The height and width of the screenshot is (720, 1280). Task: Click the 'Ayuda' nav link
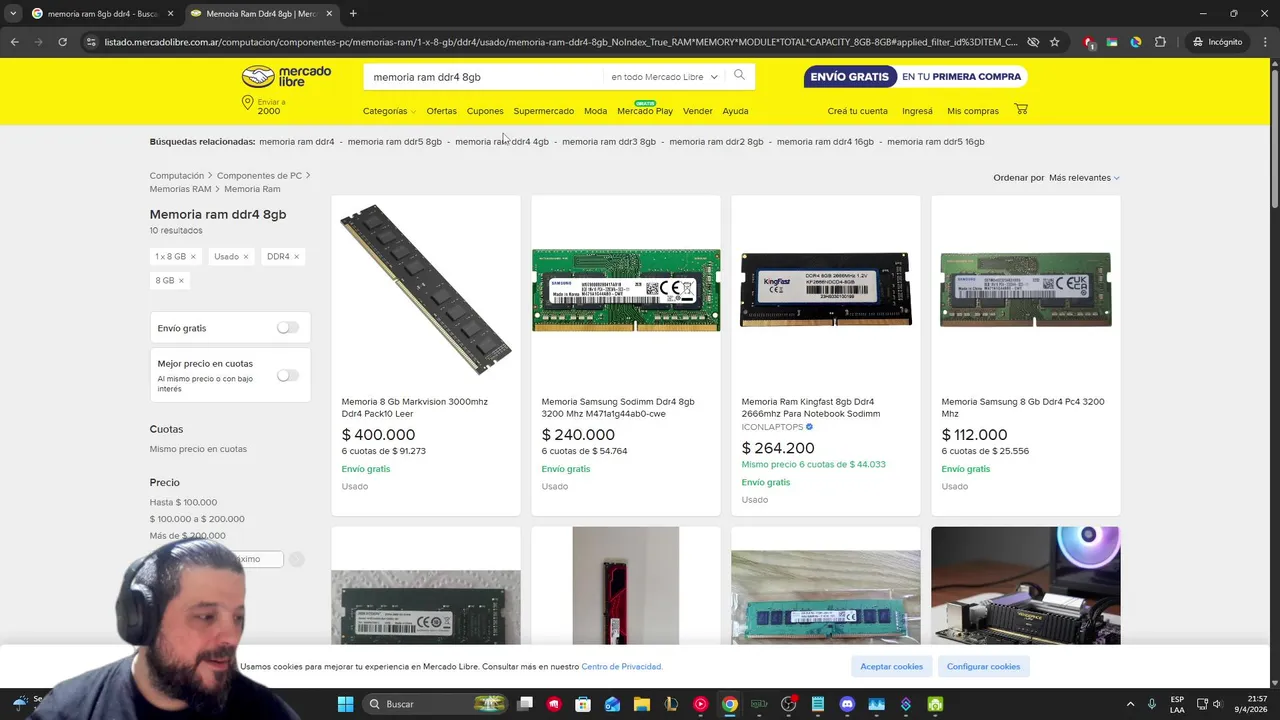[x=735, y=111]
